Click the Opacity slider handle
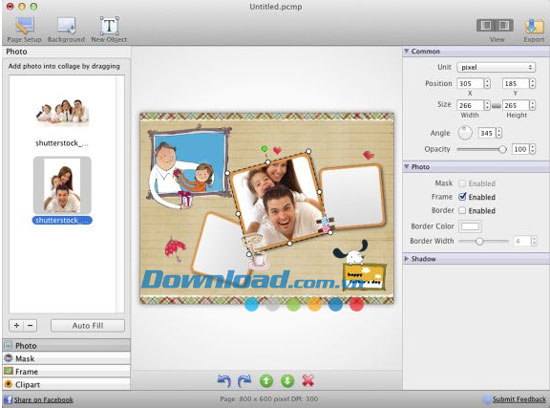 click(503, 149)
